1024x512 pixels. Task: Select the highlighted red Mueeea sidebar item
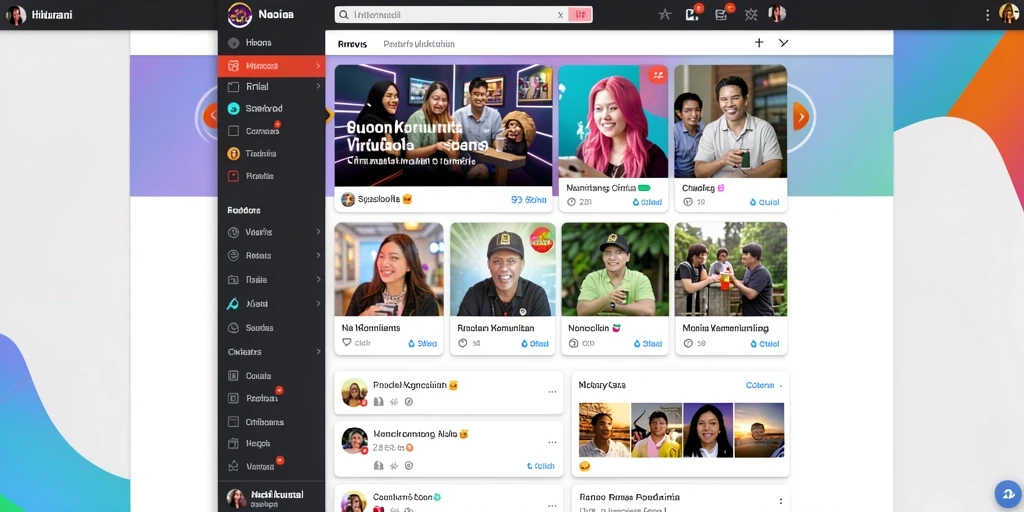tap(271, 66)
